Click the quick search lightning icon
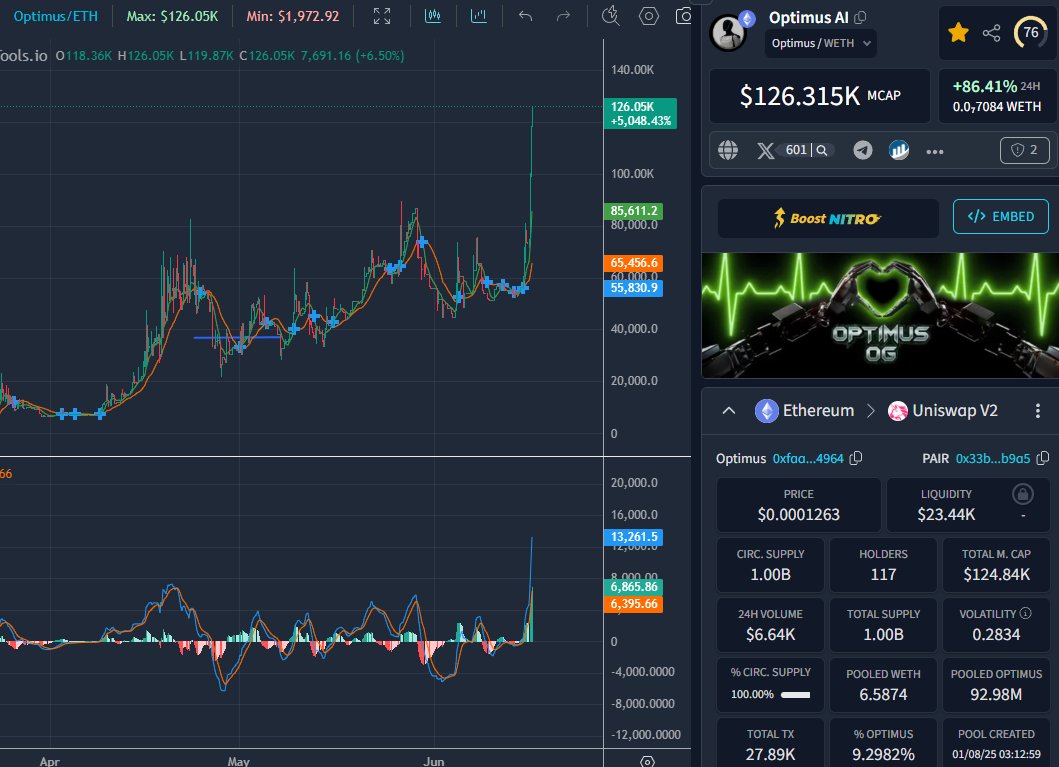The image size is (1059, 767). point(611,16)
